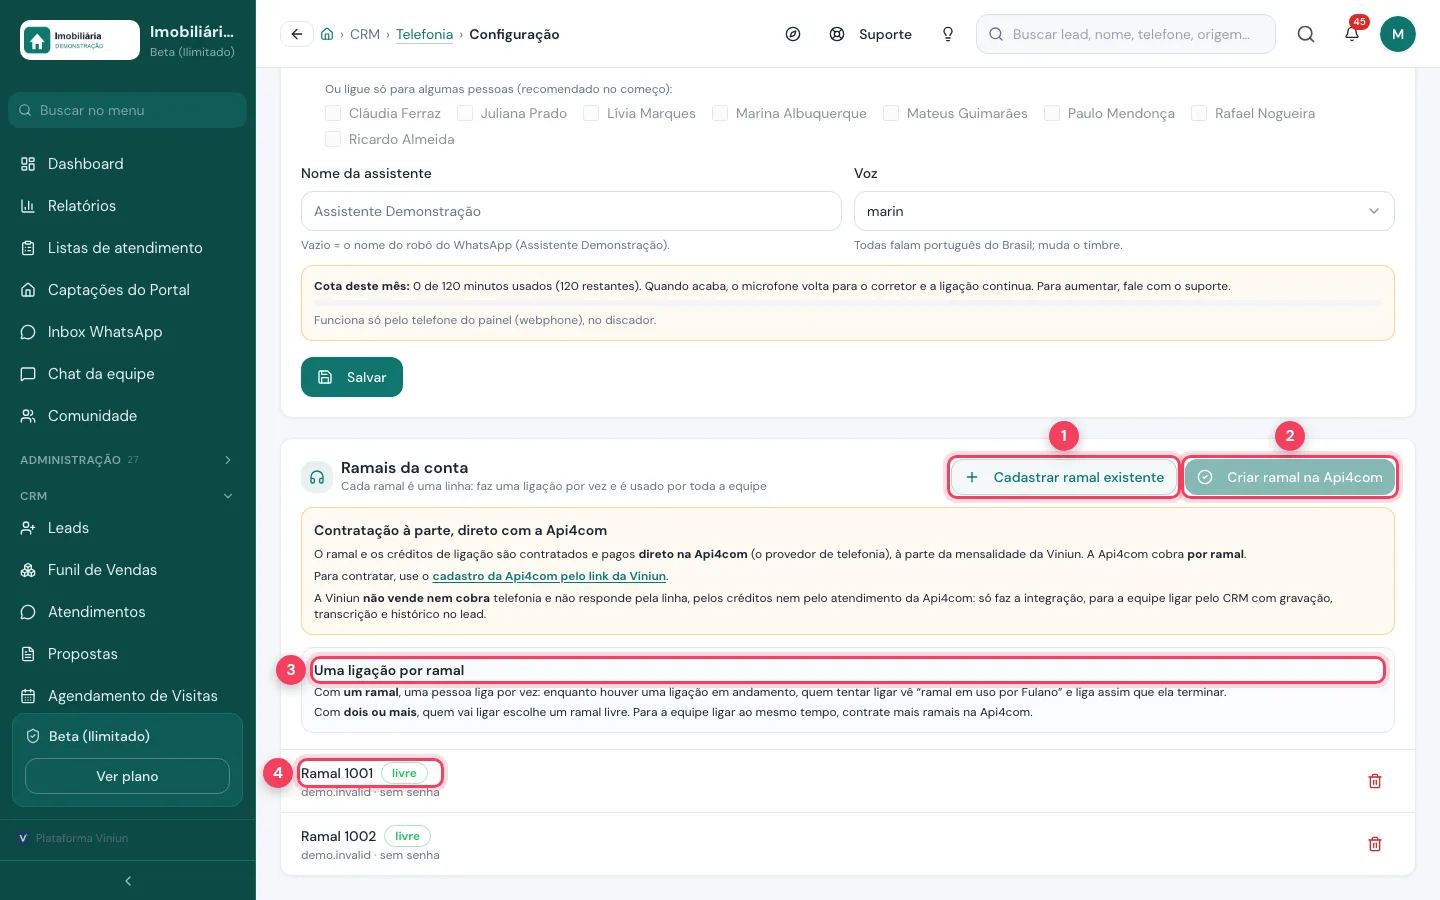Open cadastro da Api4com pelo link da Viniun
The image size is (1440, 900).
point(549,576)
